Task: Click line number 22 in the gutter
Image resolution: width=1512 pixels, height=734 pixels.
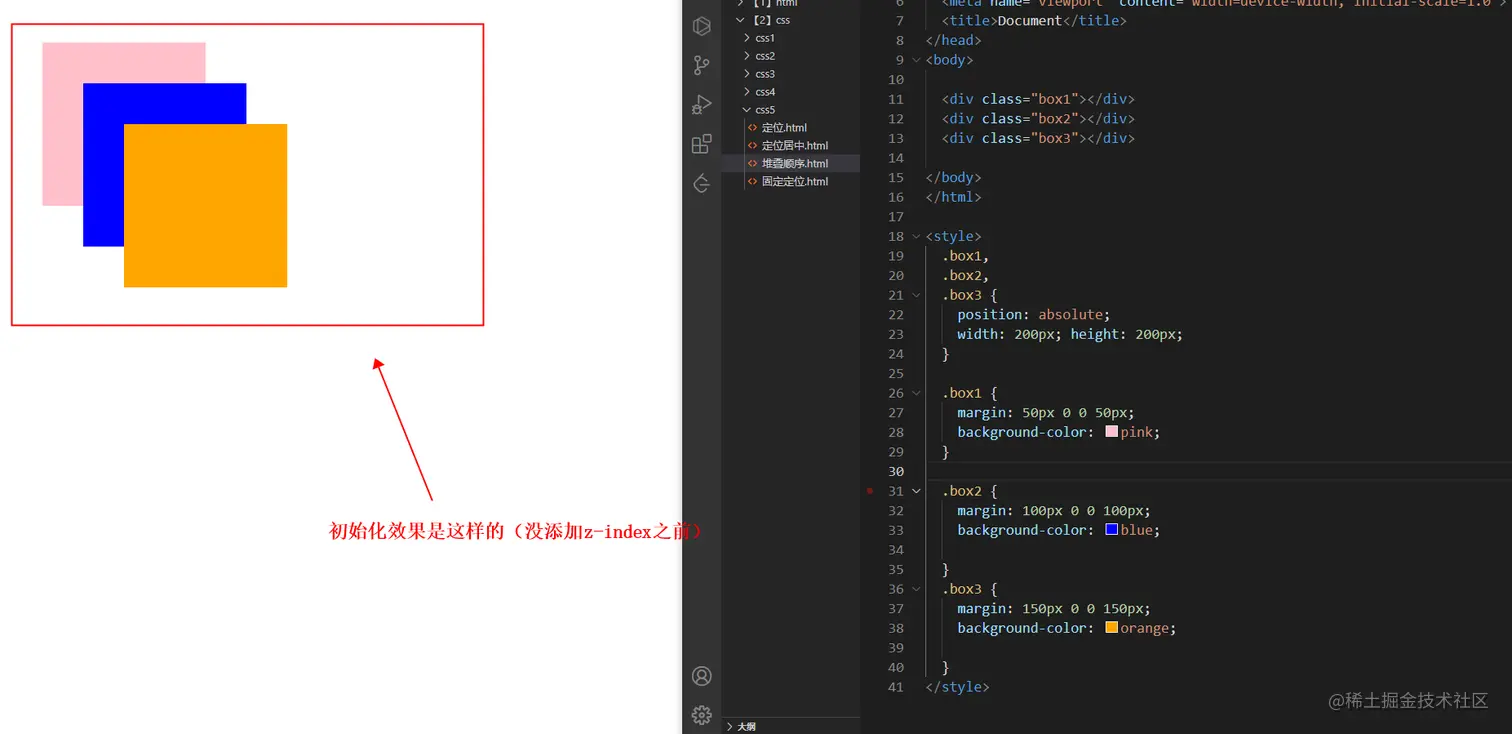Action: click(x=896, y=315)
